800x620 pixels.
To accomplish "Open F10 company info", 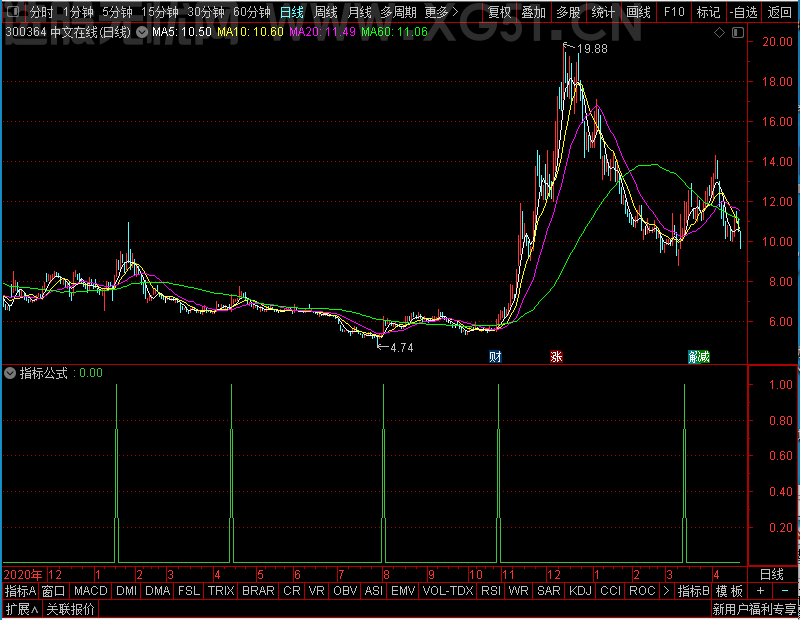I will point(674,12).
